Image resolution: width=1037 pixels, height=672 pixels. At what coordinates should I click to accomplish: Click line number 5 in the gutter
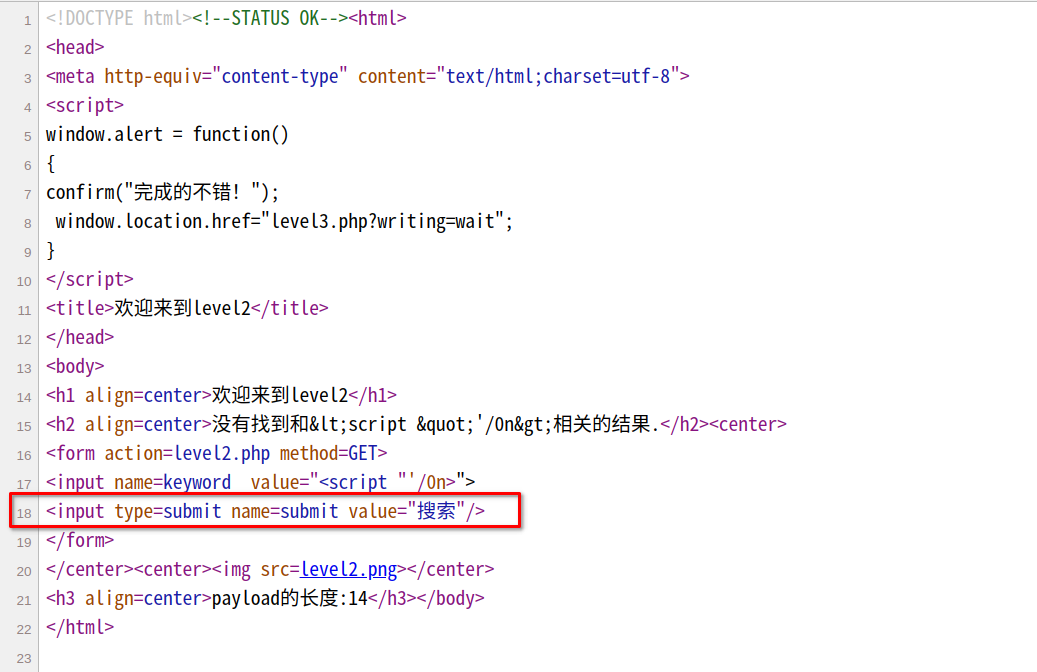[28, 137]
